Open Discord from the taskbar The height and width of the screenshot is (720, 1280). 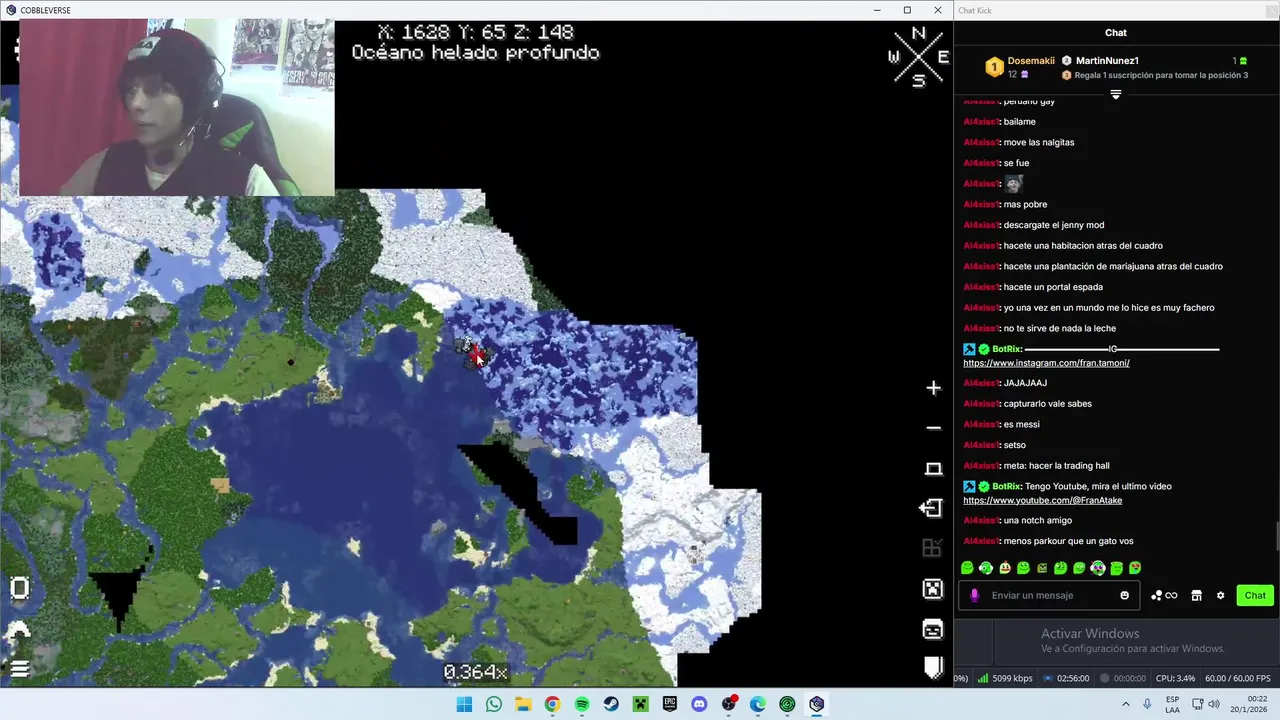[x=699, y=704]
